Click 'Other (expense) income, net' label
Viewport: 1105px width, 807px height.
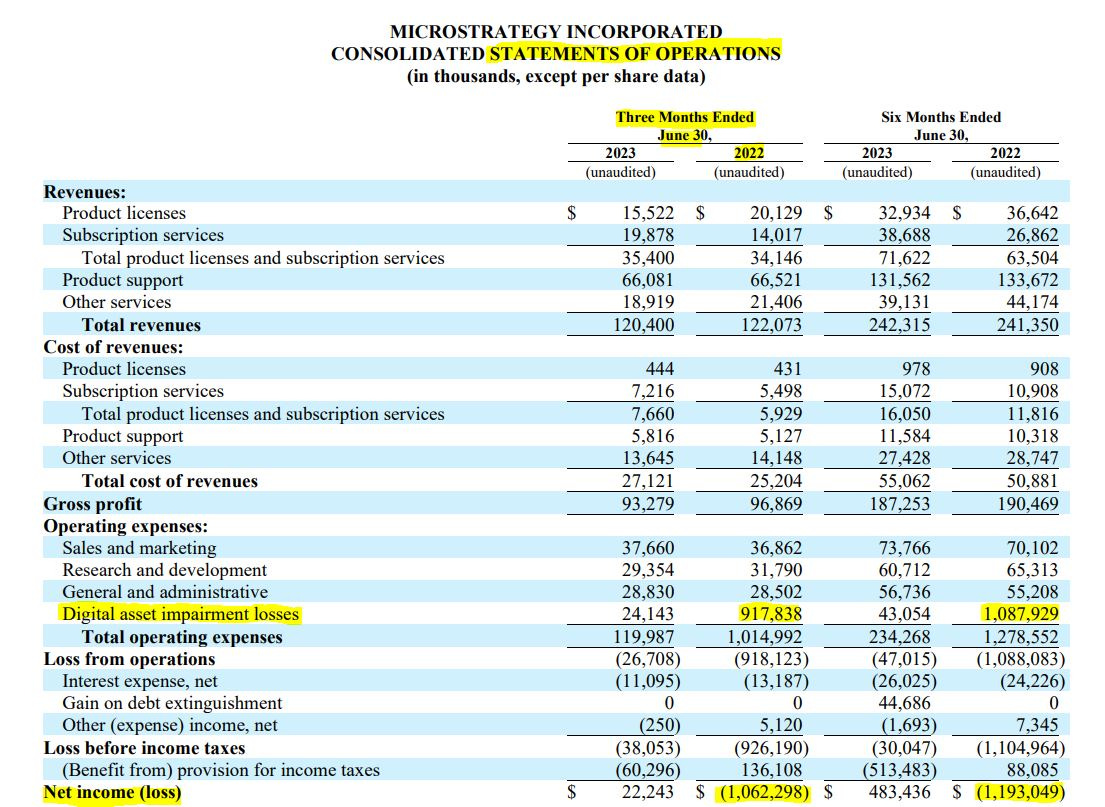click(170, 725)
